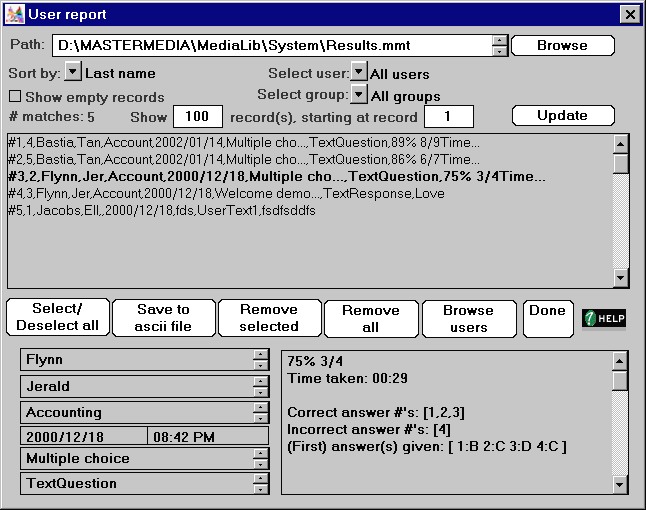Open the Select group dropdown

coord(358,94)
